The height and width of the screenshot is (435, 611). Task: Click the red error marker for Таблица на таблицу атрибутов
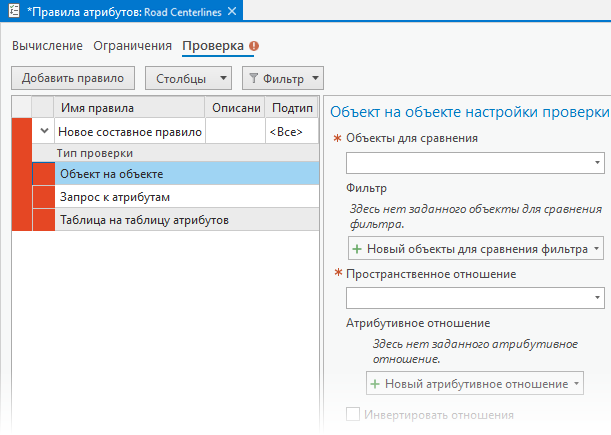(x=44, y=220)
